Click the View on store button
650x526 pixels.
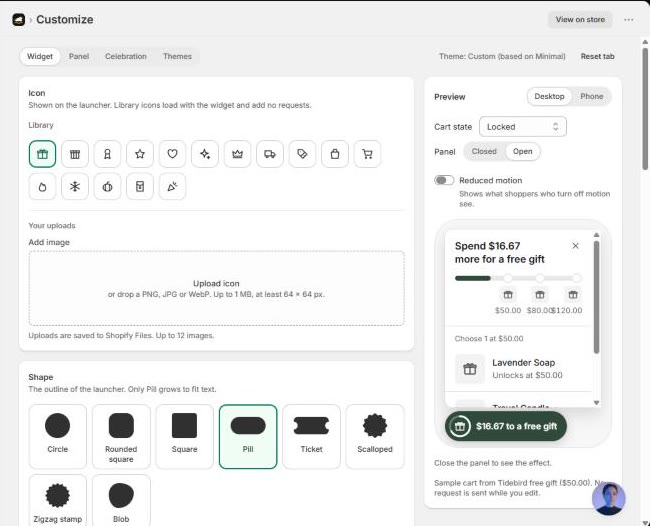[x=580, y=19]
